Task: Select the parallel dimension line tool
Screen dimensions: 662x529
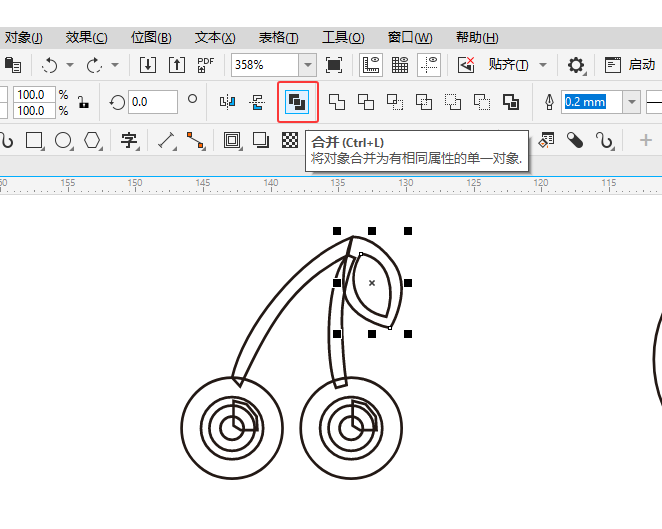Action: (x=166, y=141)
